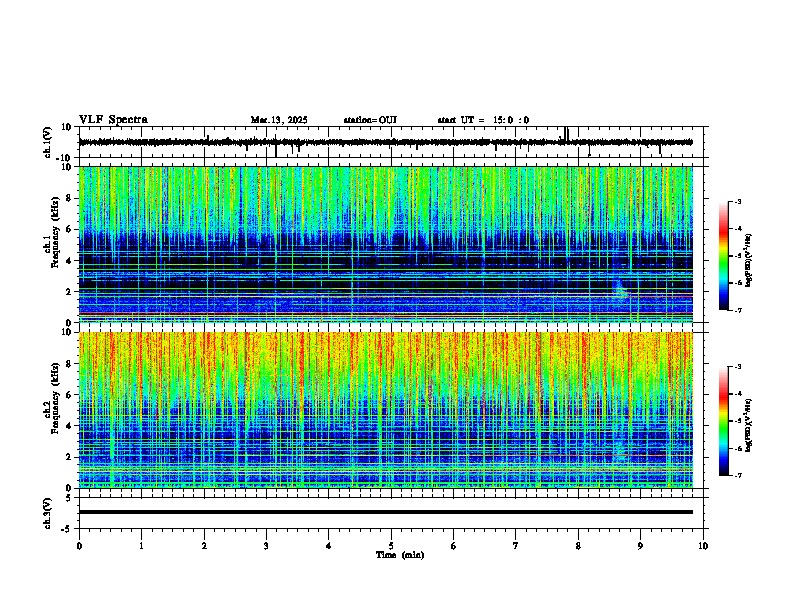Click the tall spike near 7.8 min in ch.1 waveform
The image size is (792, 612).
566,134
